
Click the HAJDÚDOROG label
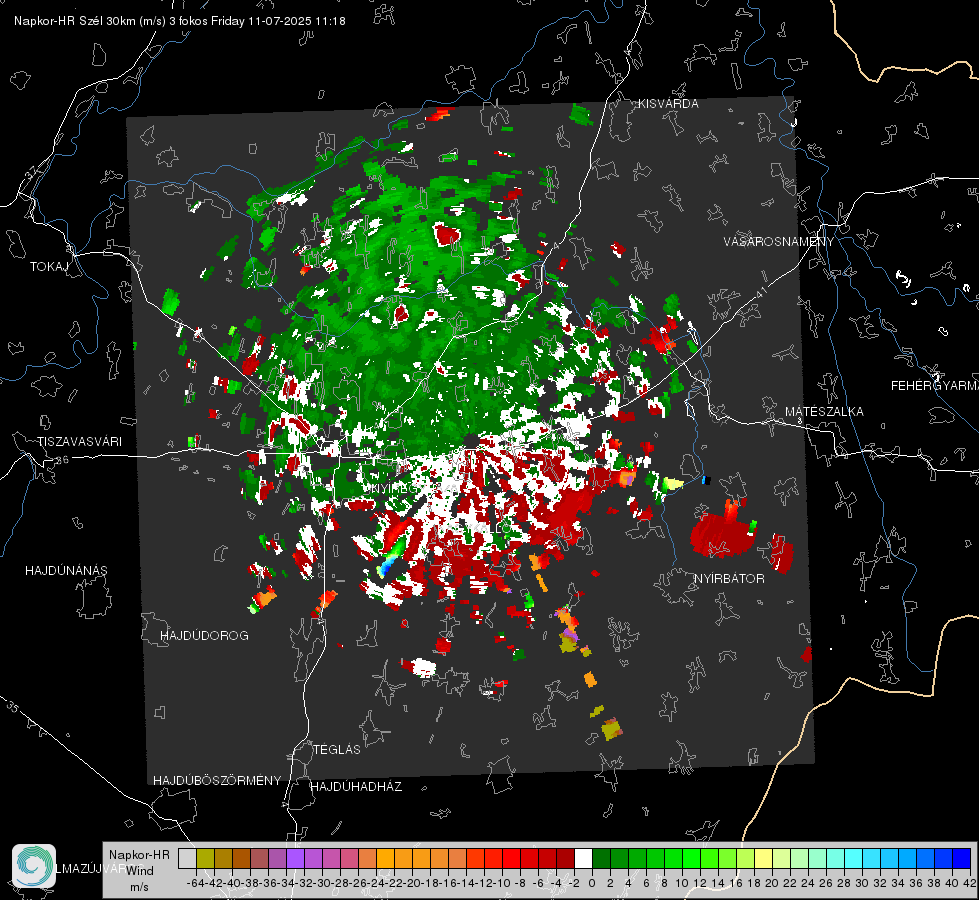coord(204,636)
